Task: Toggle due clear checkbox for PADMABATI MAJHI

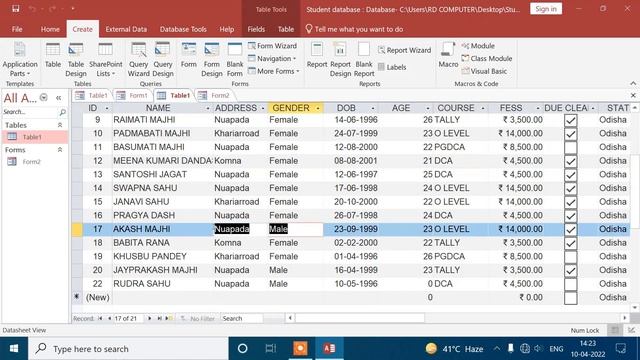Action: coord(571,133)
